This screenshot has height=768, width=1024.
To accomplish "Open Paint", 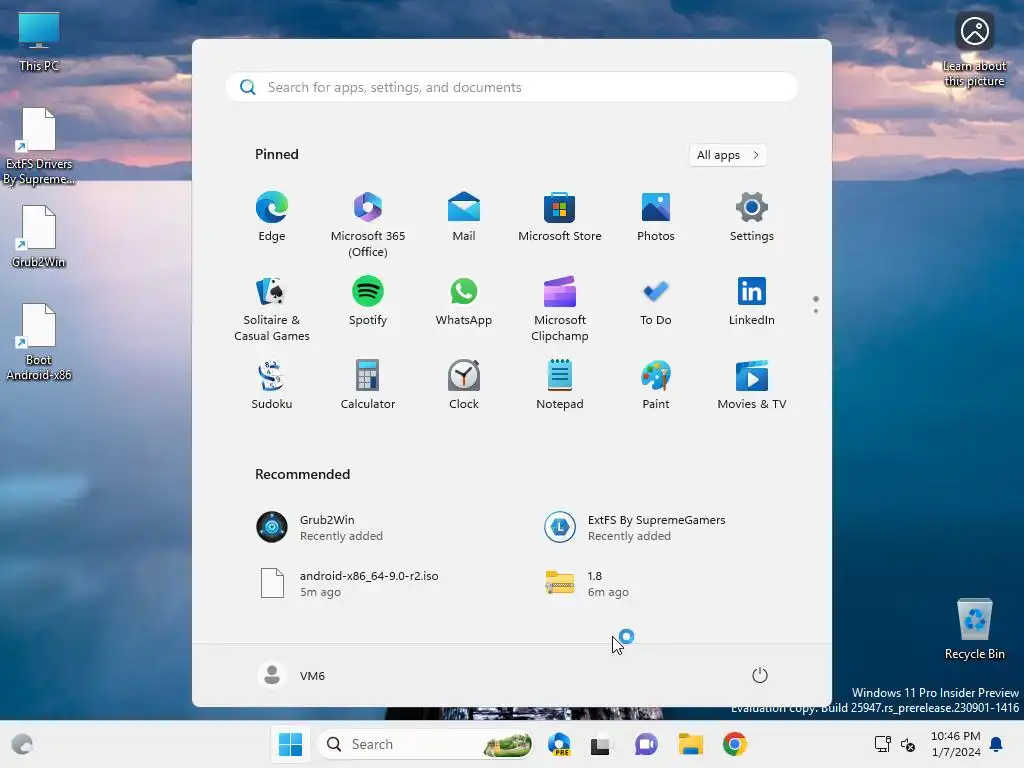I will coord(656,385).
